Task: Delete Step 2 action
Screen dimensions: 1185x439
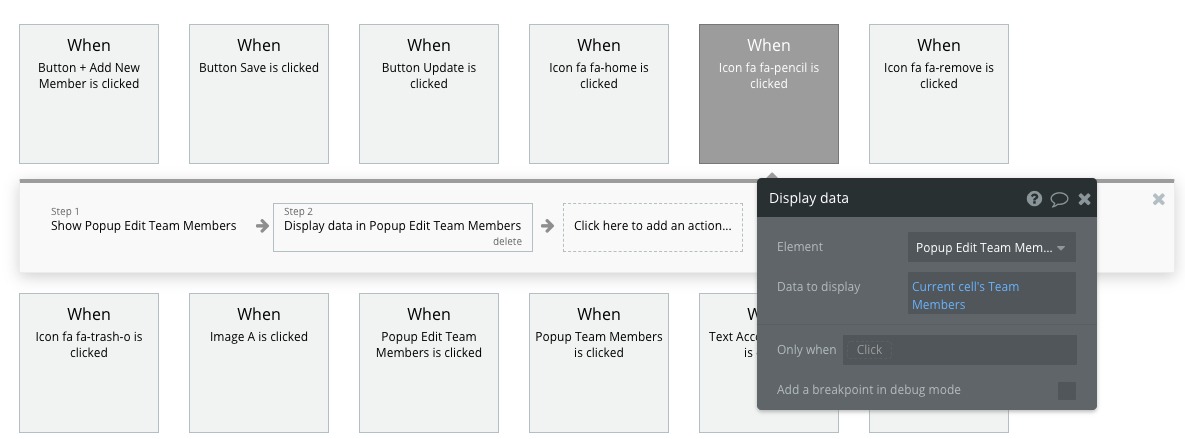Action: point(507,241)
